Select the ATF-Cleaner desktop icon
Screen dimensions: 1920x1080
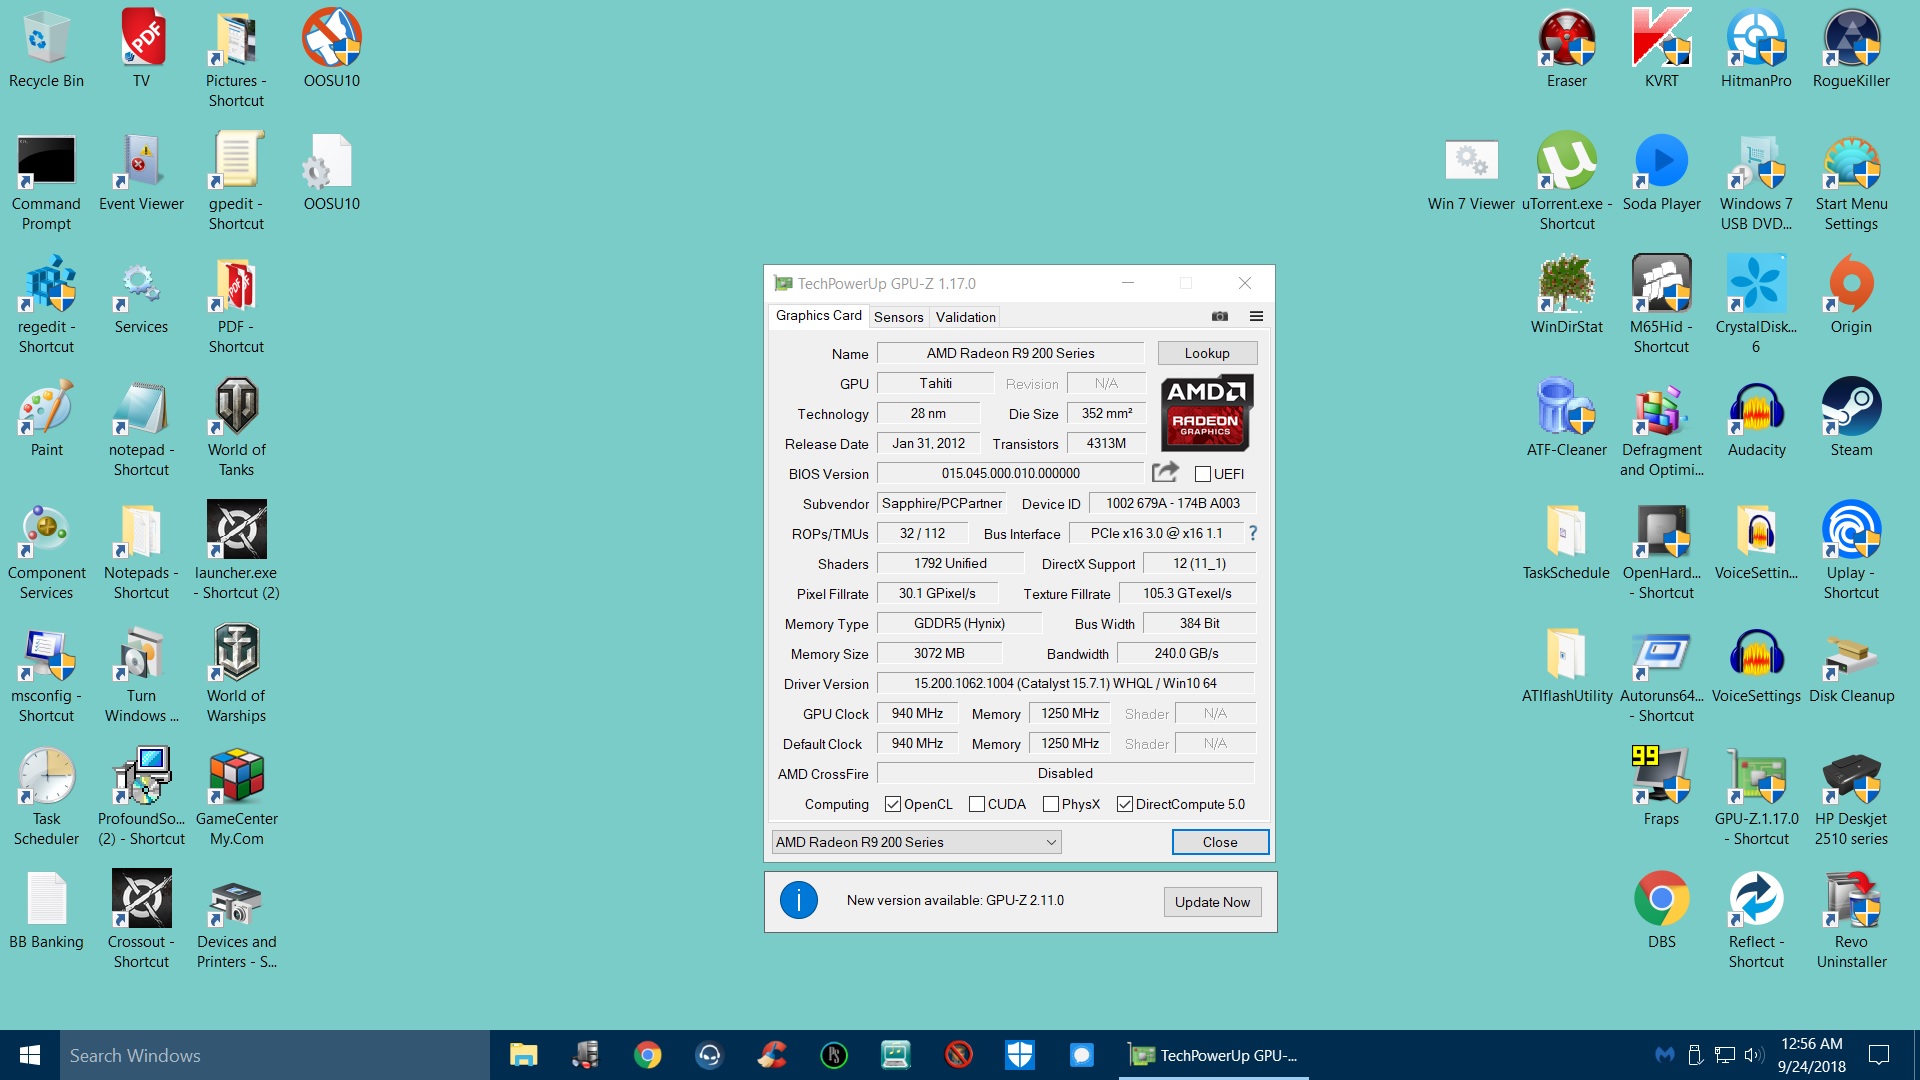(x=1566, y=418)
